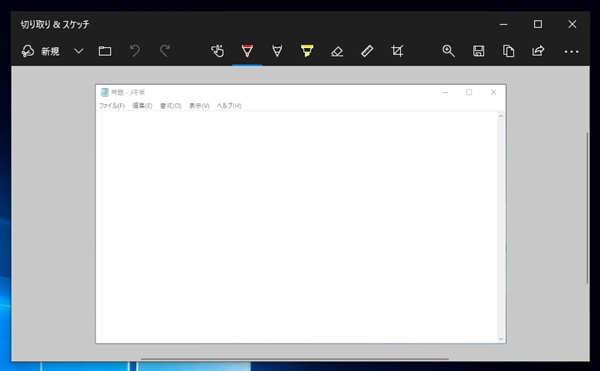Select the yellow highlighter tool

[x=307, y=51]
